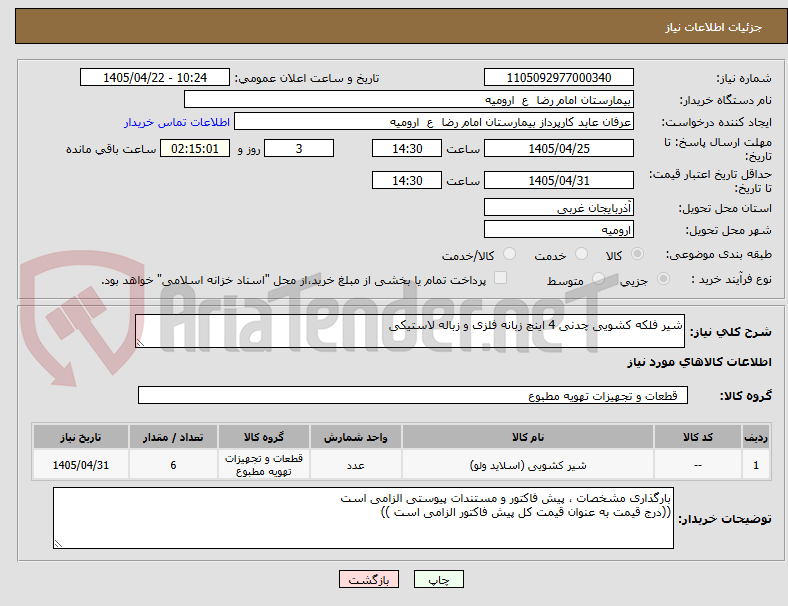Screen dimensions: 788x606
Task: Click the اطلاعات کالاهای مورد نیاز heading
Action: tap(699, 362)
